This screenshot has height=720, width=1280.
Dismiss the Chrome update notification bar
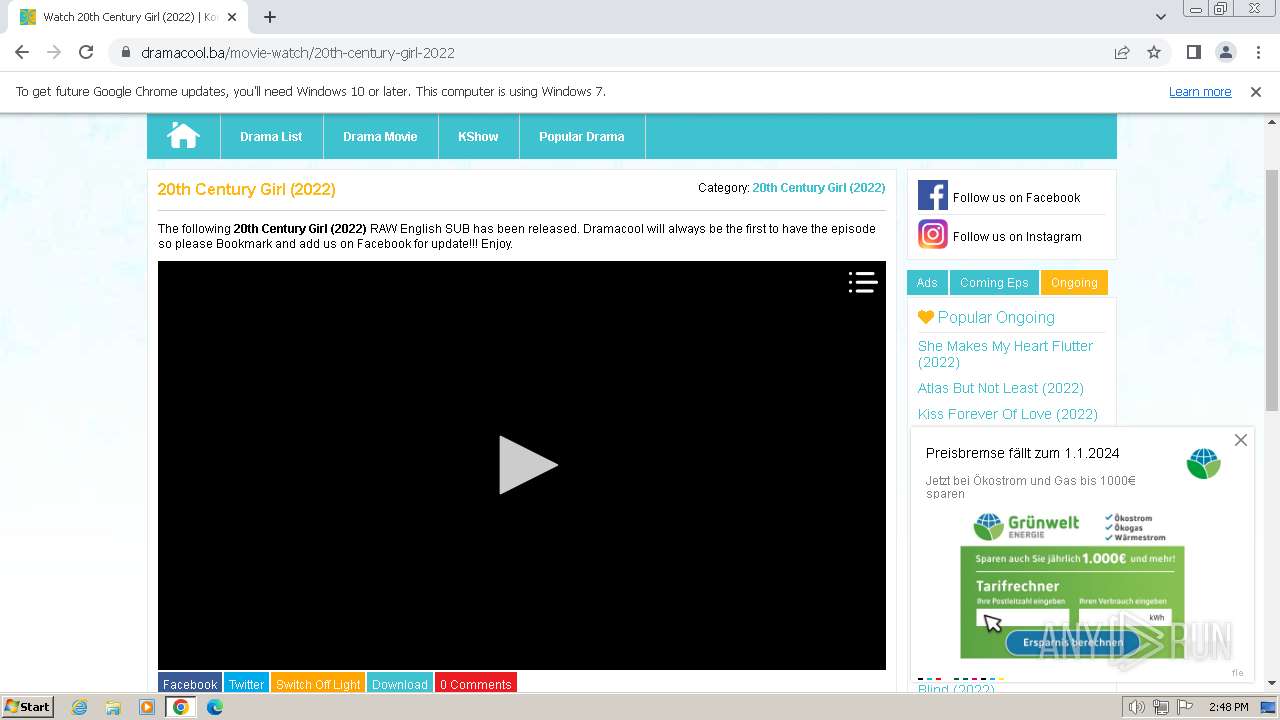click(1256, 91)
